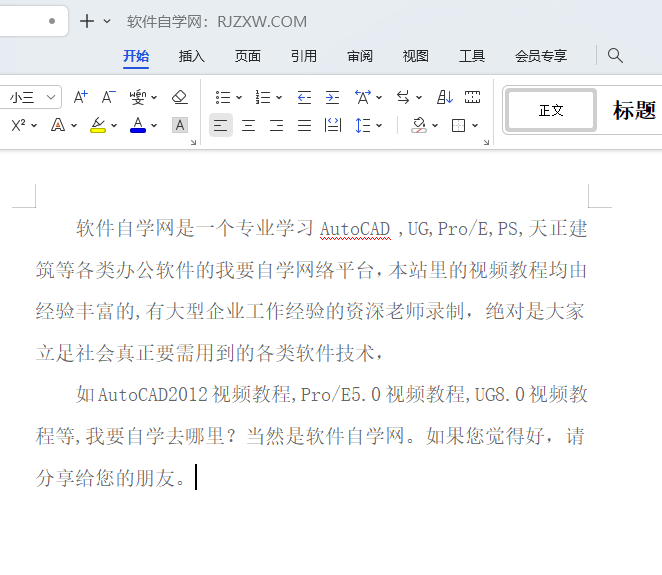The width and height of the screenshot is (662, 575).
Task: Toggle show paragraph marks icon
Action: coord(472,98)
